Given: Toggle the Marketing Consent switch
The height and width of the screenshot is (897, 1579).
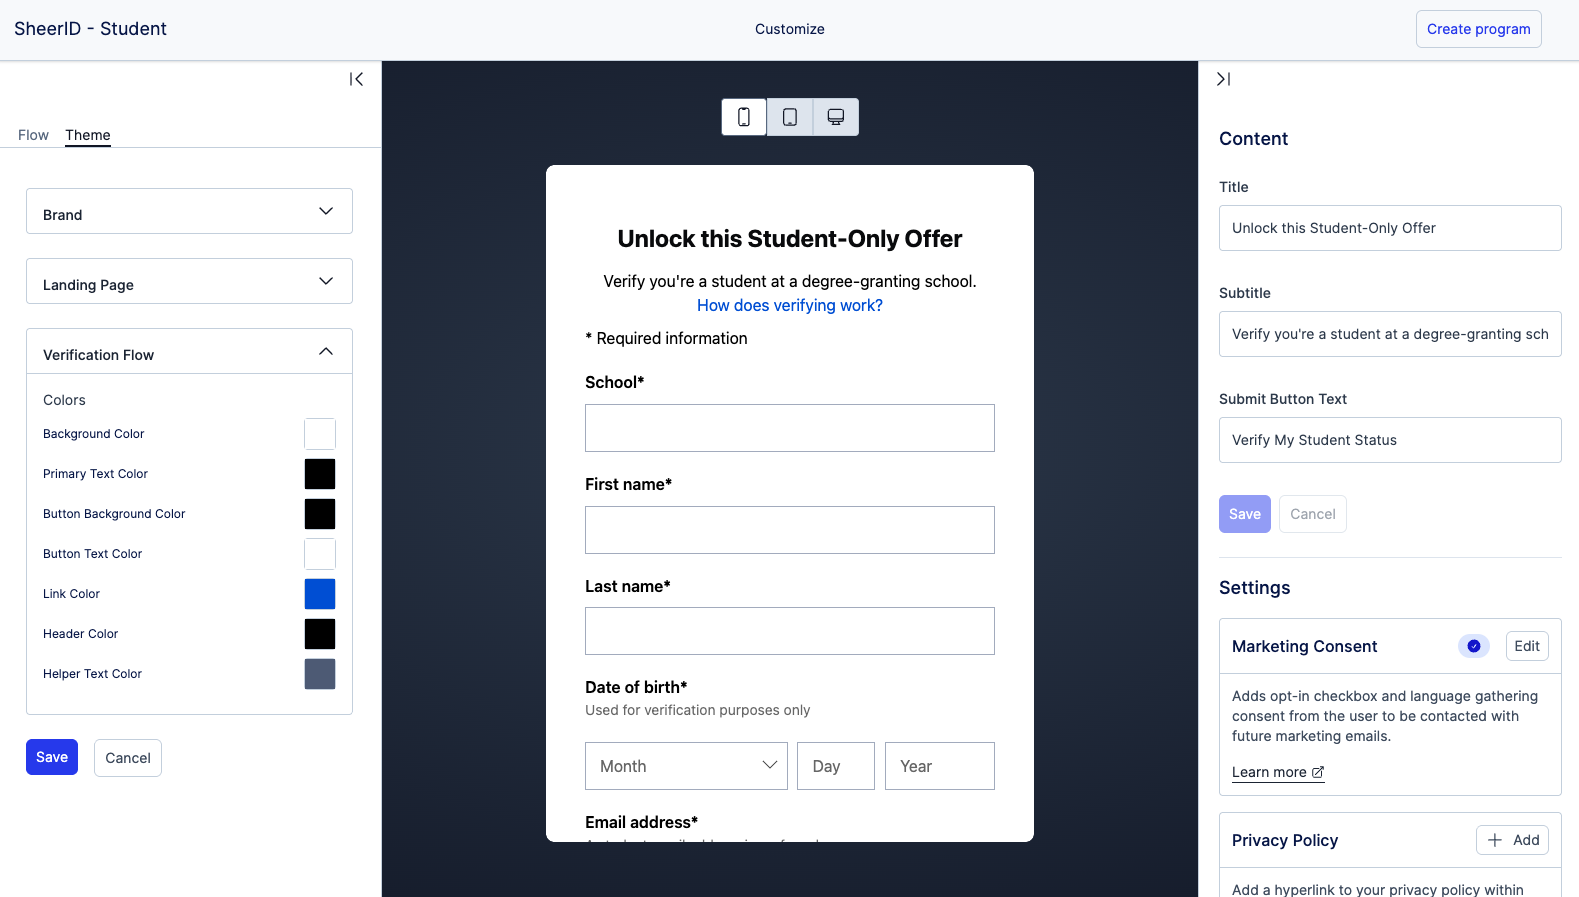Looking at the screenshot, I should (1473, 646).
